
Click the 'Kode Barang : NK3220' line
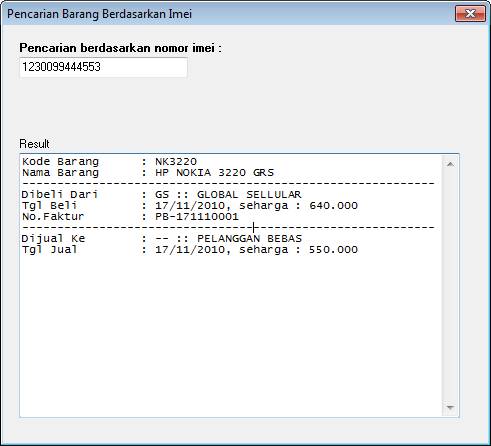(109, 161)
